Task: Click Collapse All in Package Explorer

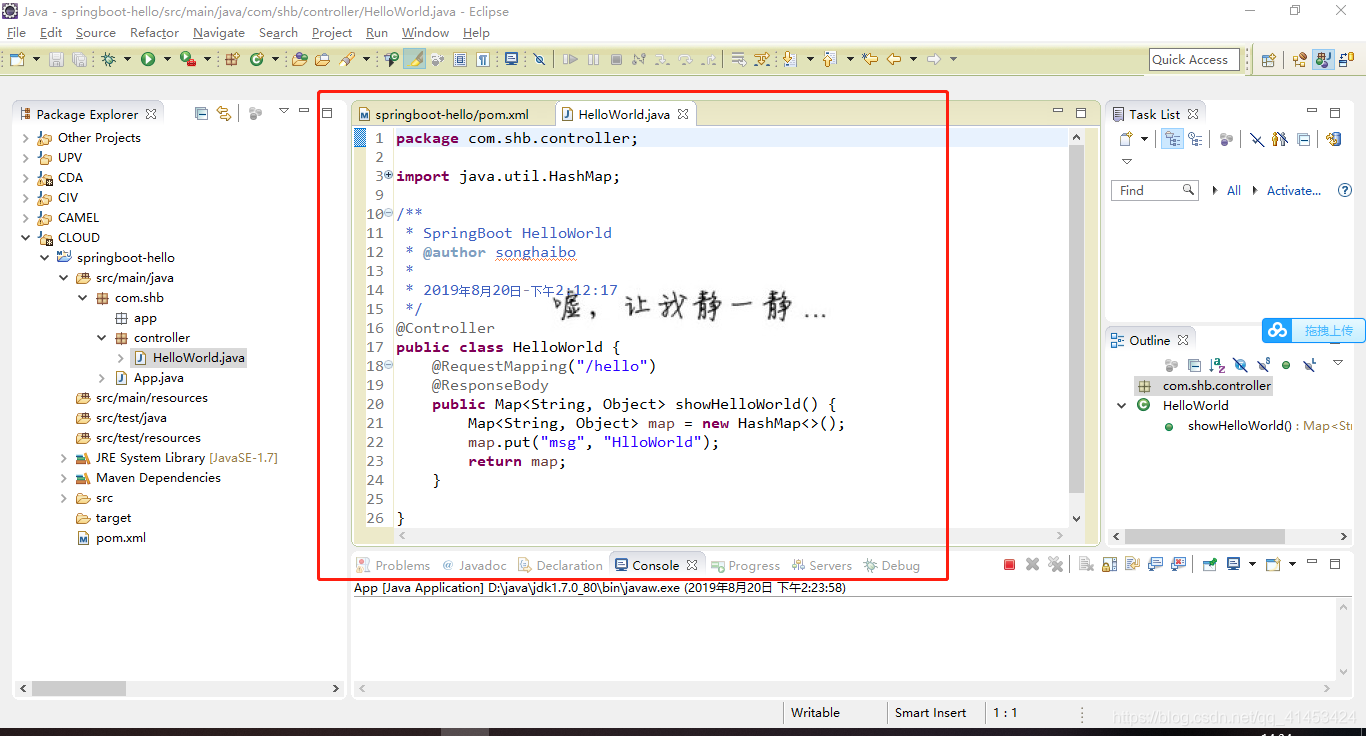Action: click(x=201, y=113)
